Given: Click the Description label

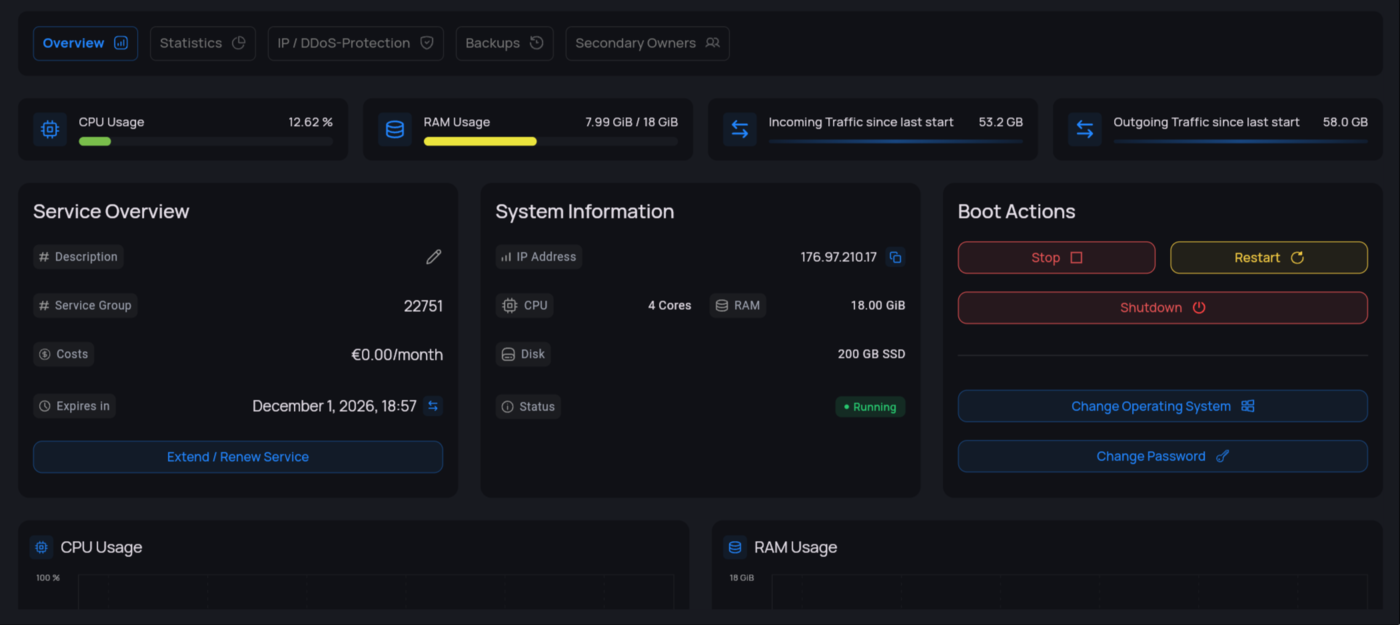Looking at the screenshot, I should [x=78, y=257].
